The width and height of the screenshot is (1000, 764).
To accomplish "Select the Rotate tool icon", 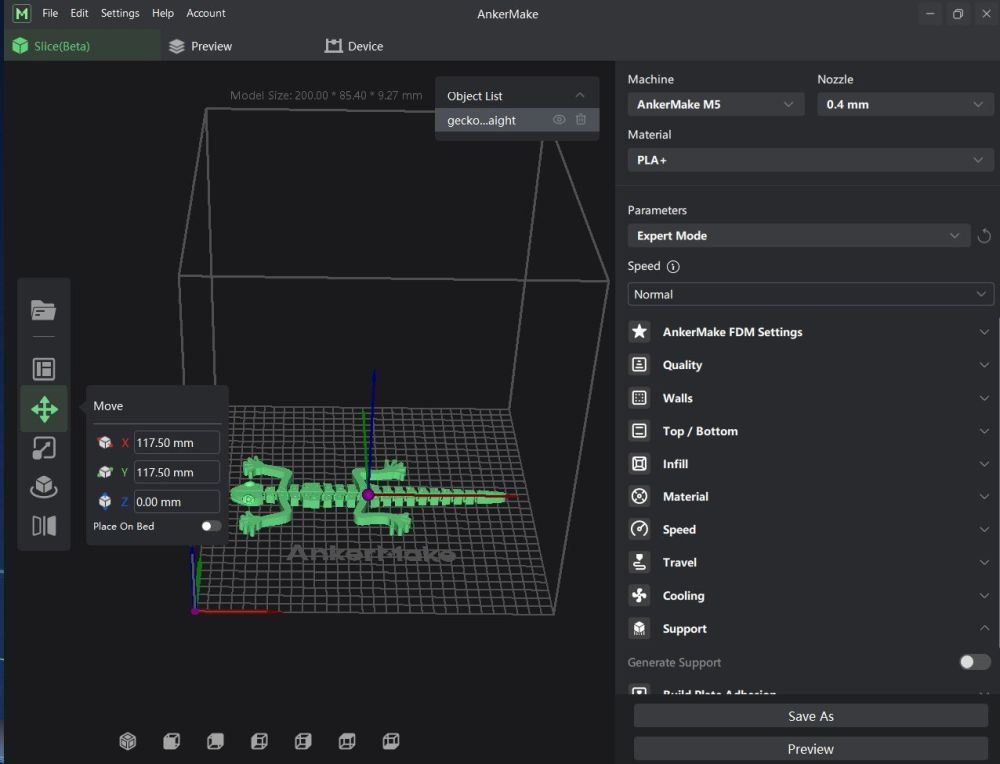I will point(43,487).
